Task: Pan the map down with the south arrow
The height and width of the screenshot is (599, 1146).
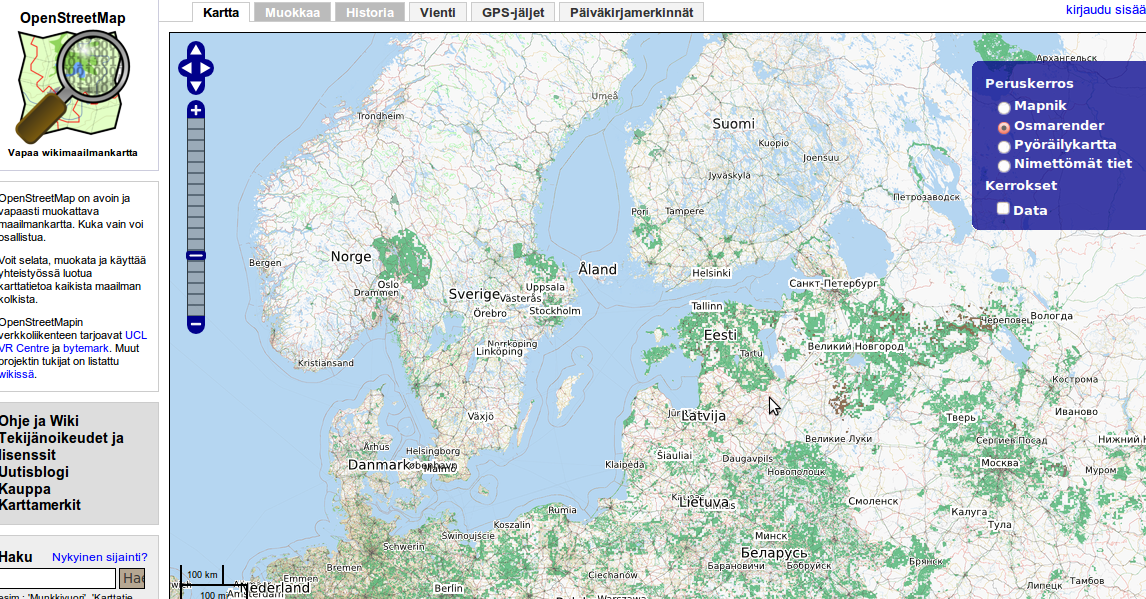Action: (196, 86)
